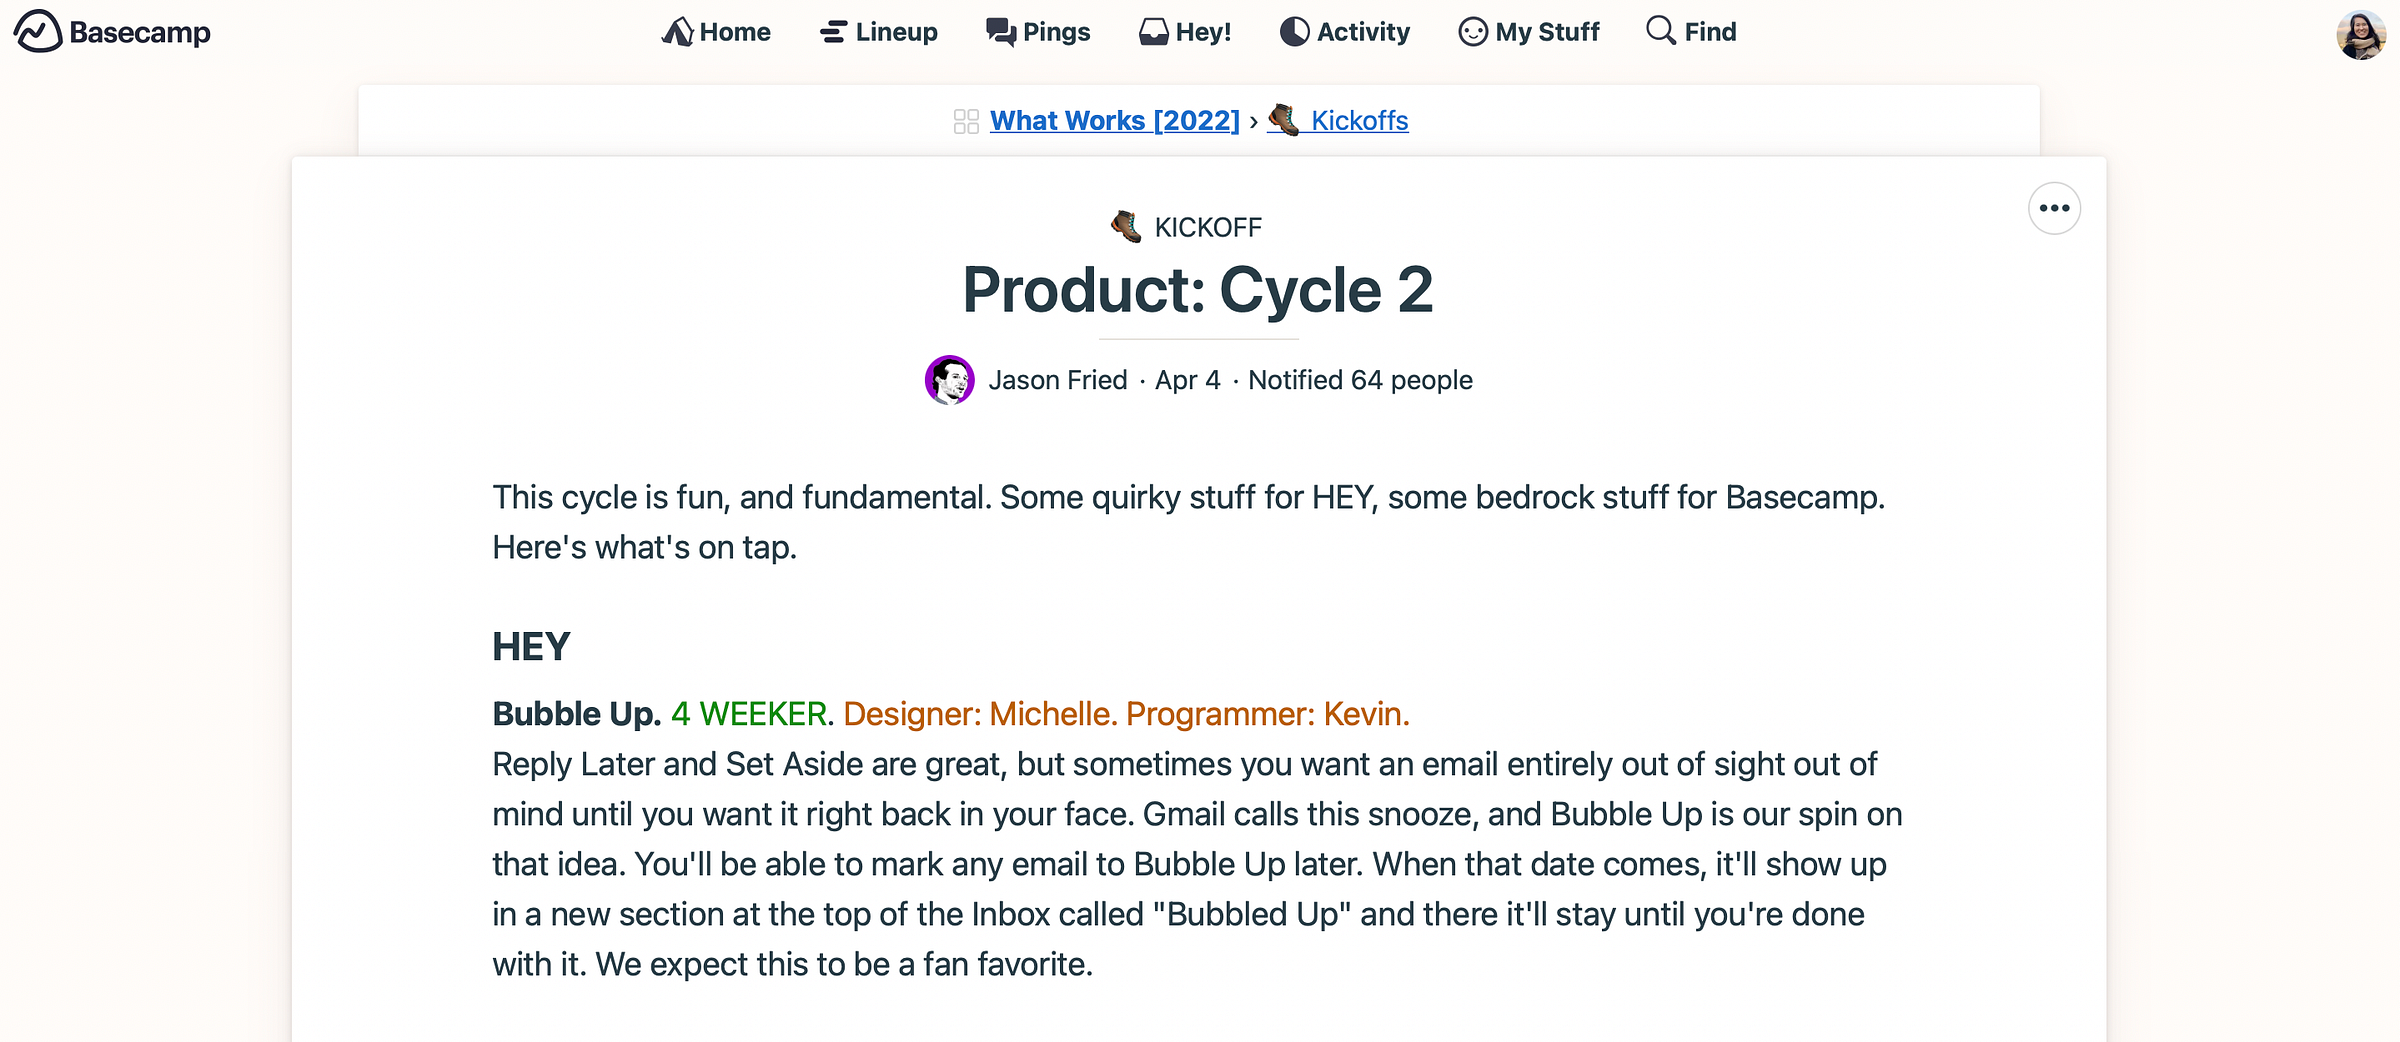Click the Basecamp logo icon
Viewport: 2400px width, 1042px height.
tap(38, 31)
